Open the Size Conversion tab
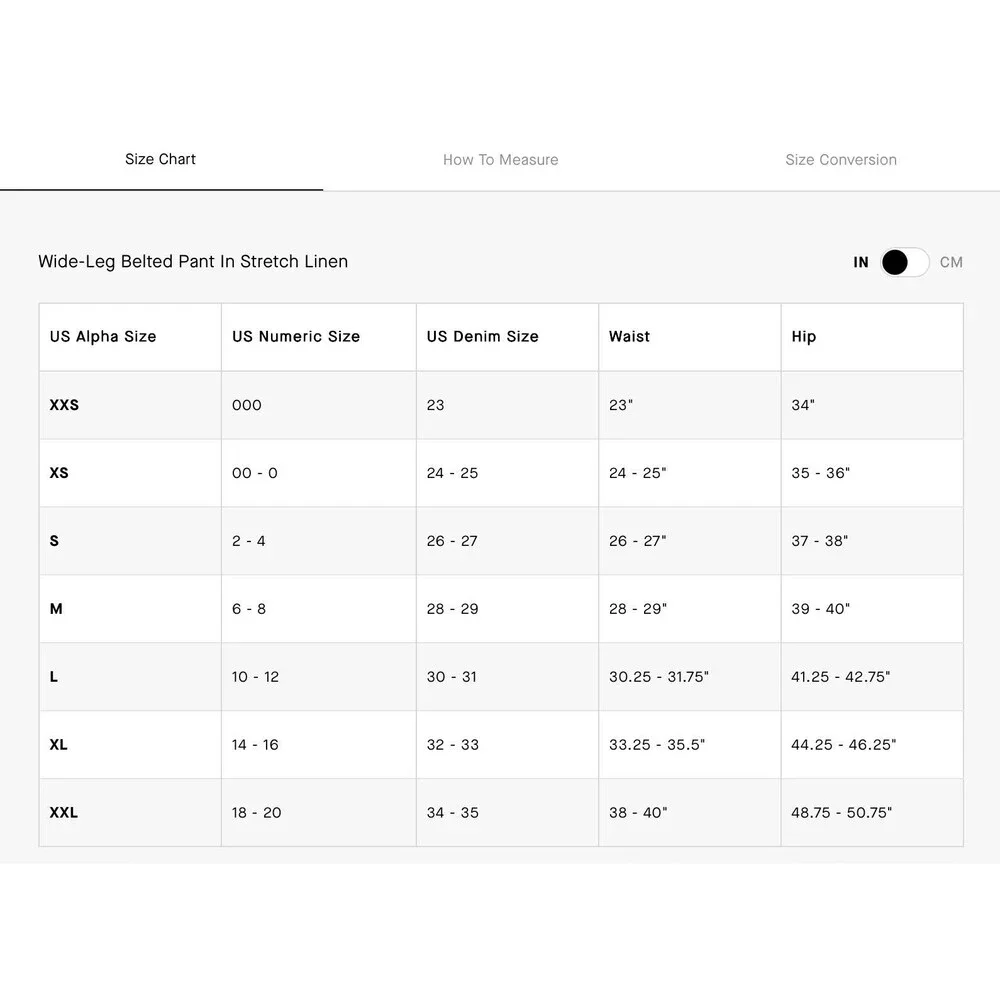The height and width of the screenshot is (1000, 1000). (x=841, y=159)
